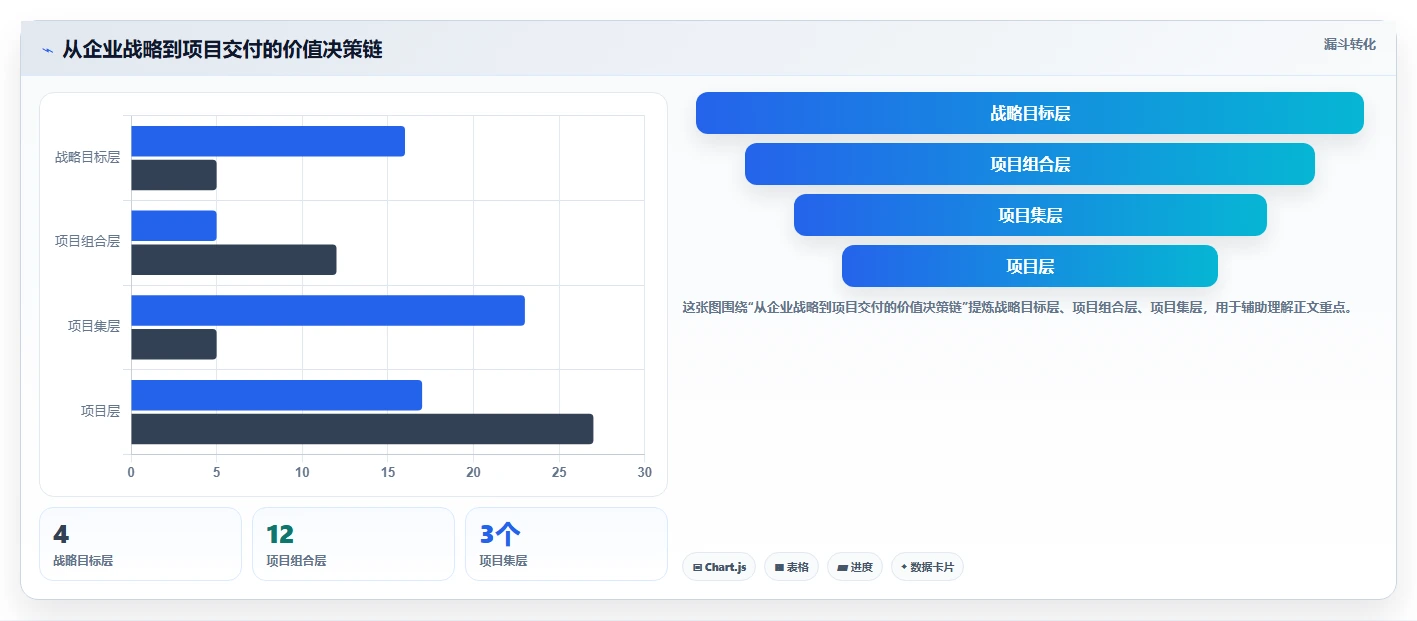The width and height of the screenshot is (1417, 621).
Task: Click the blue bar for 项目层
Action: [276, 395]
